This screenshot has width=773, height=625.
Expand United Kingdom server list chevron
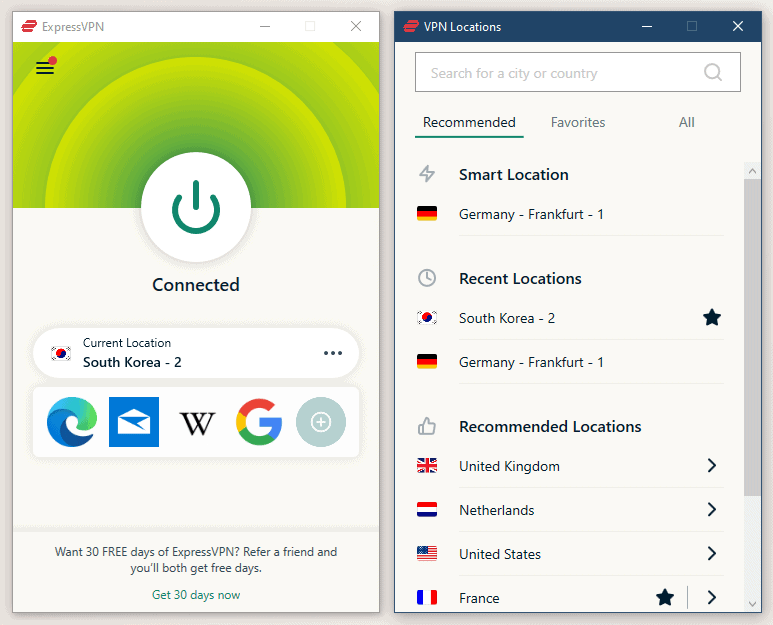(711, 465)
